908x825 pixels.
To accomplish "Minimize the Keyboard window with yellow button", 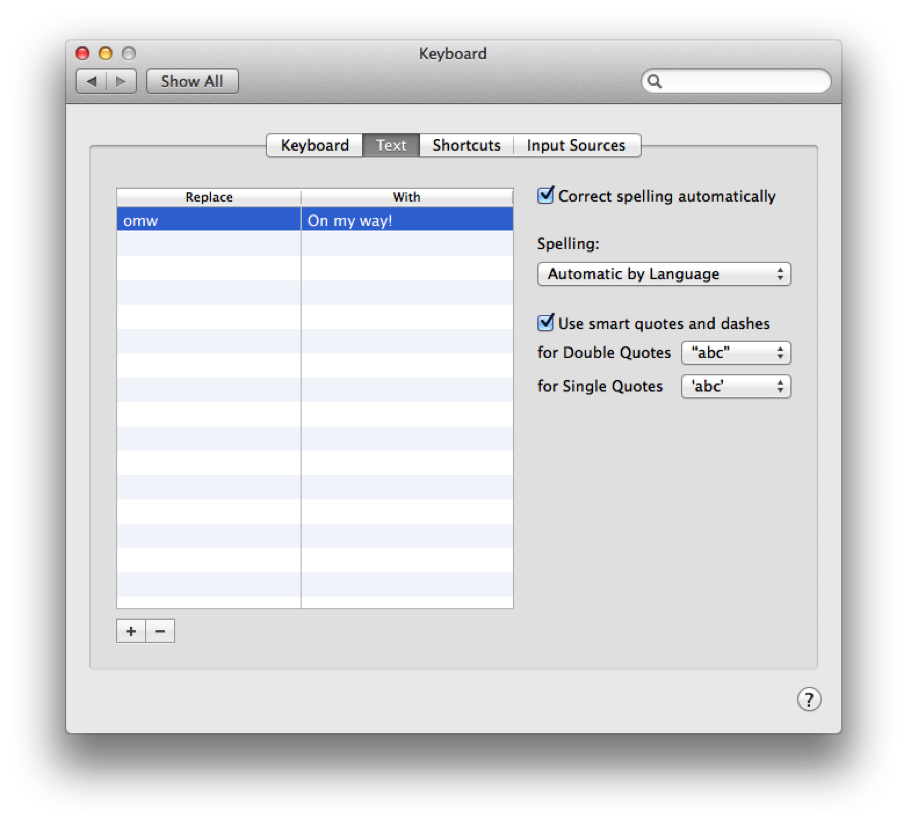I will [105, 53].
